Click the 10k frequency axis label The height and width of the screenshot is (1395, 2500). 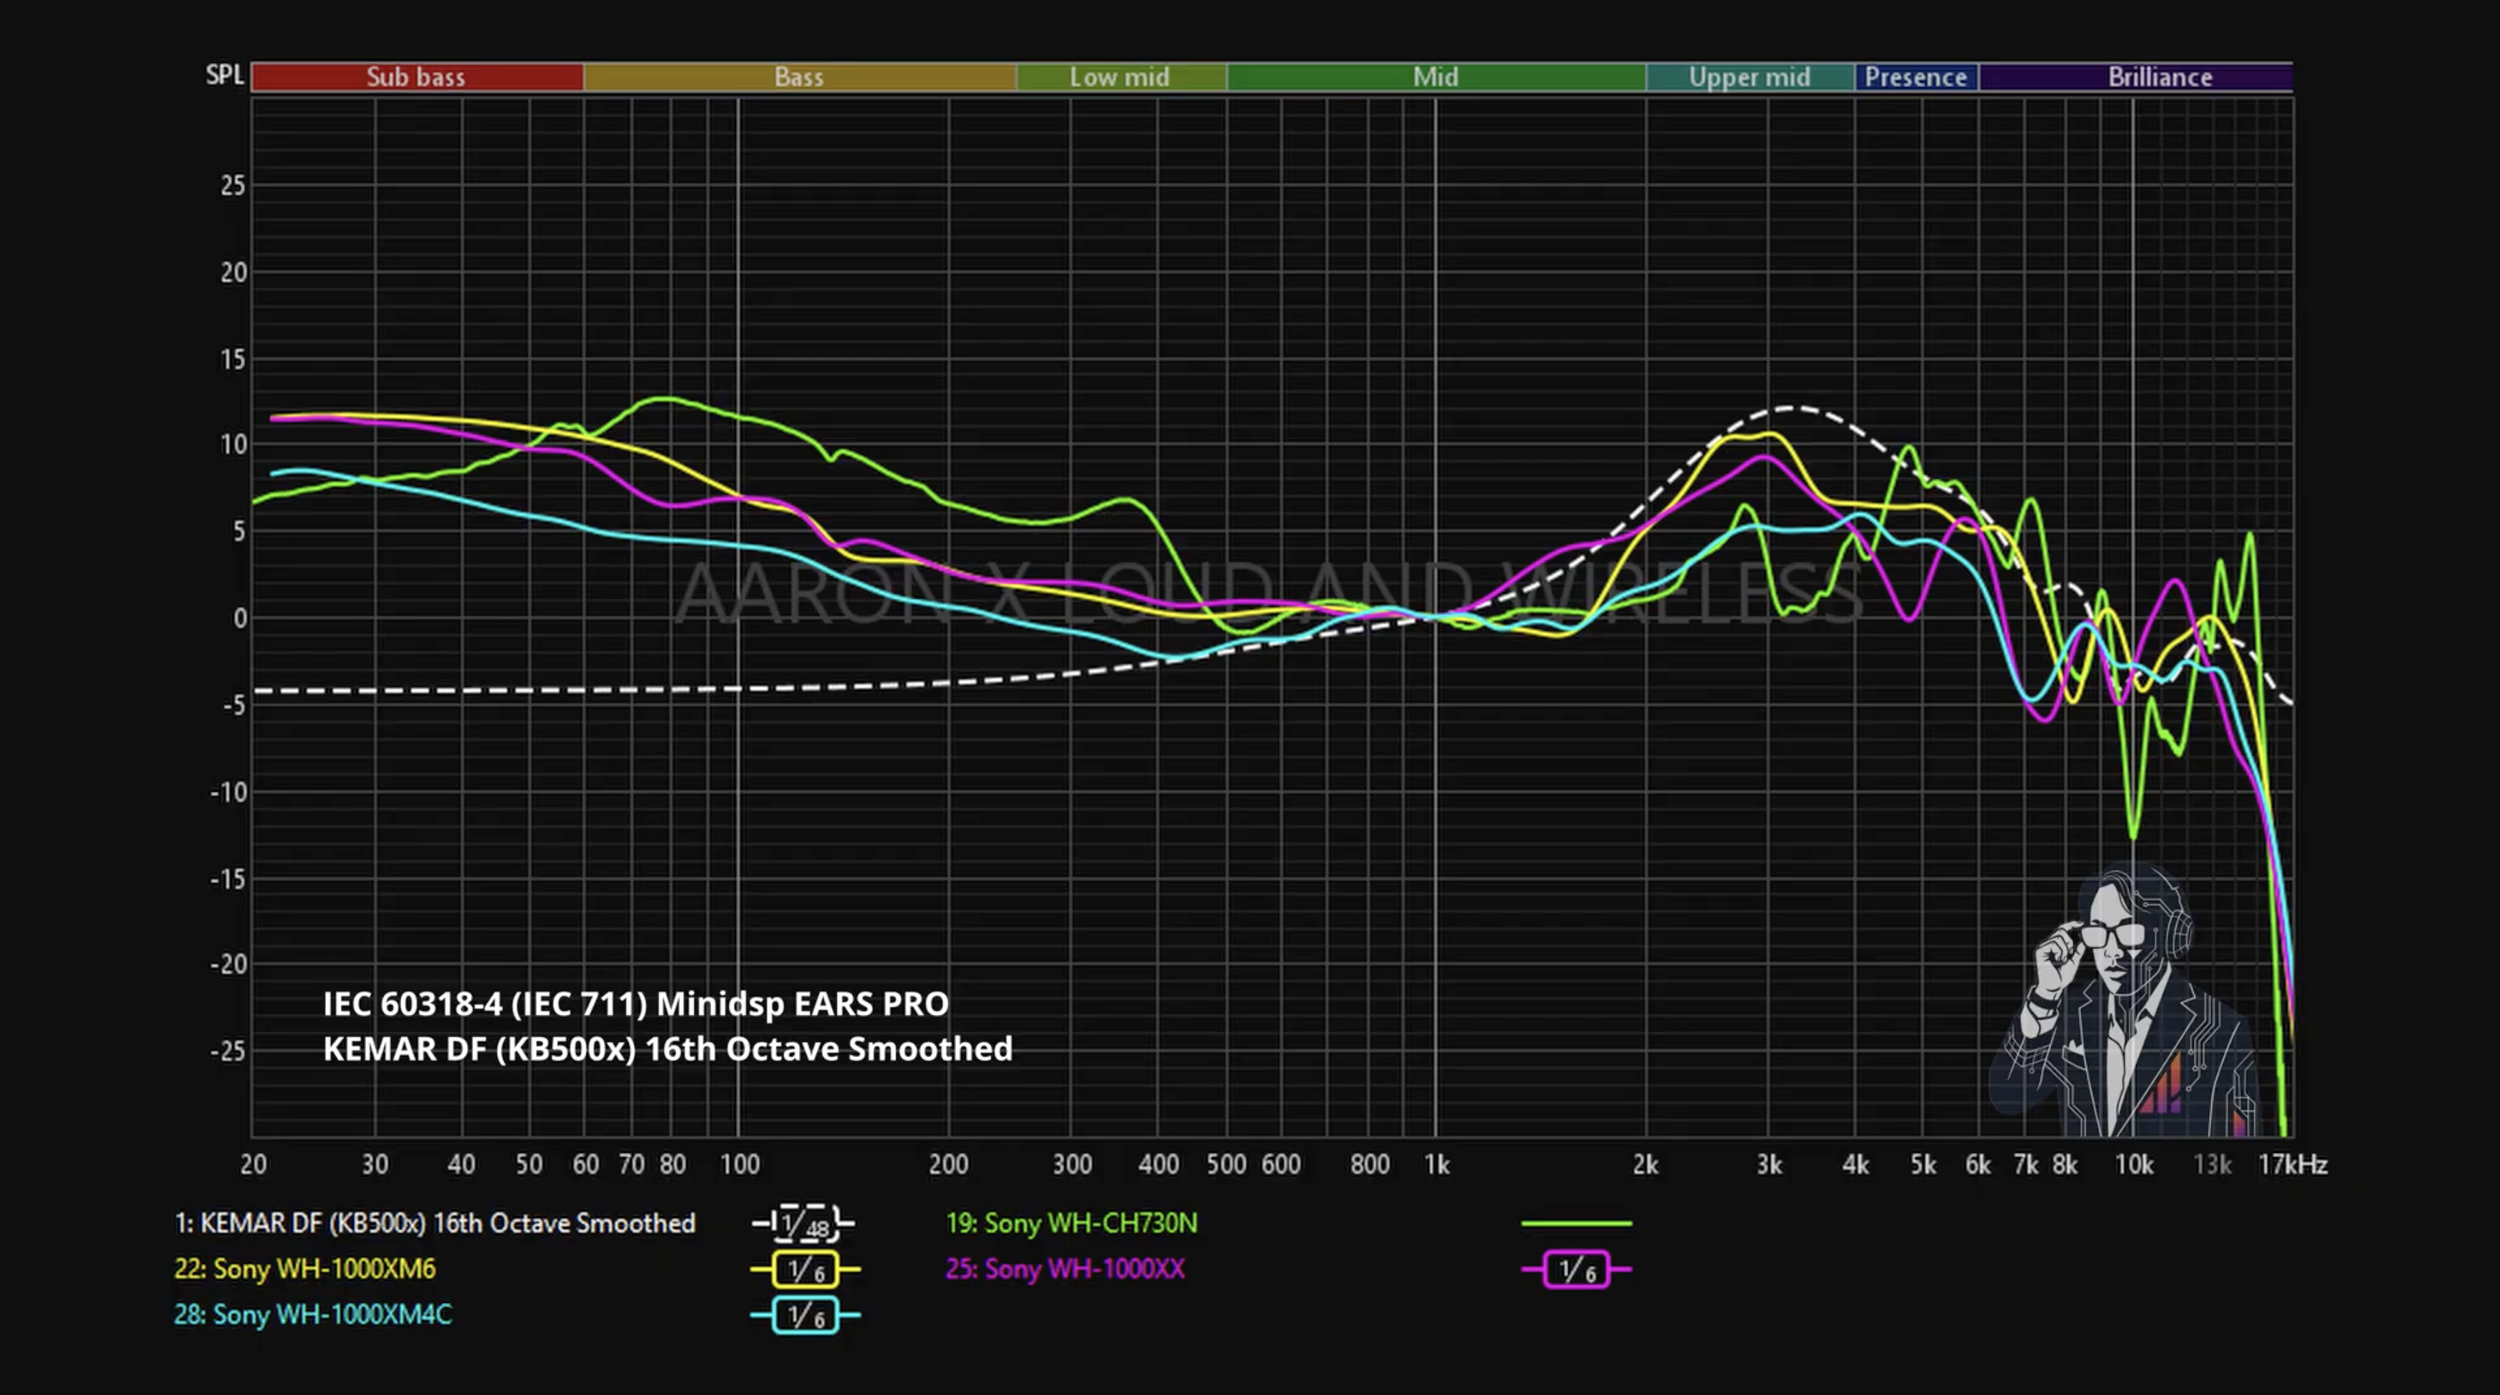pyautogui.click(x=2133, y=1164)
